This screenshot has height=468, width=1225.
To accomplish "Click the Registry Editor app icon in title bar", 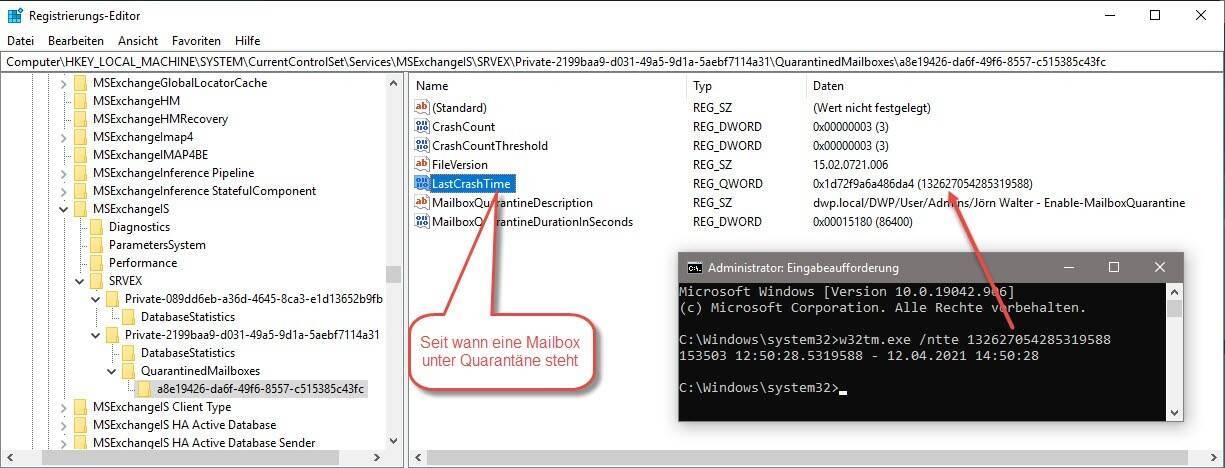I will click(15, 15).
